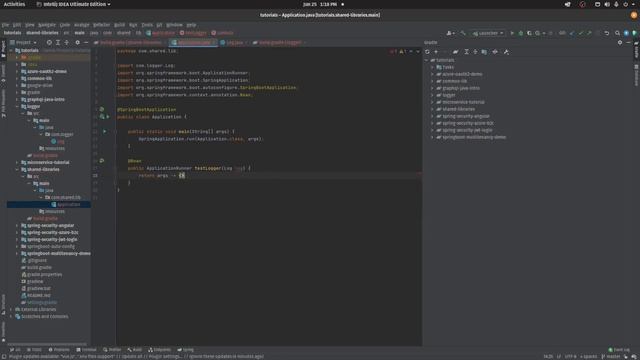Image resolution: width=640 pixels, height=360 pixels.
Task: Click UTF-8 encoding in status bar
Action: pos(570,356)
